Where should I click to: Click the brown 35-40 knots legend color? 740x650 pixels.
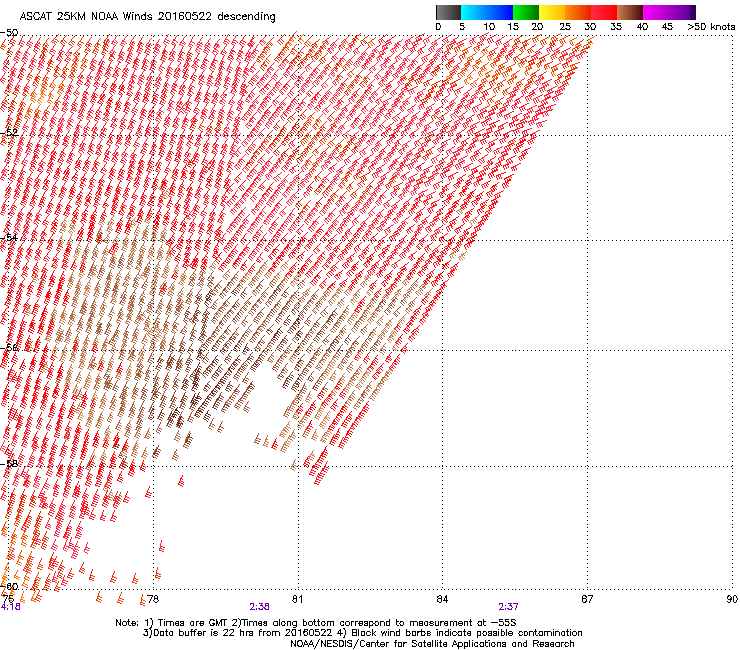pos(630,12)
